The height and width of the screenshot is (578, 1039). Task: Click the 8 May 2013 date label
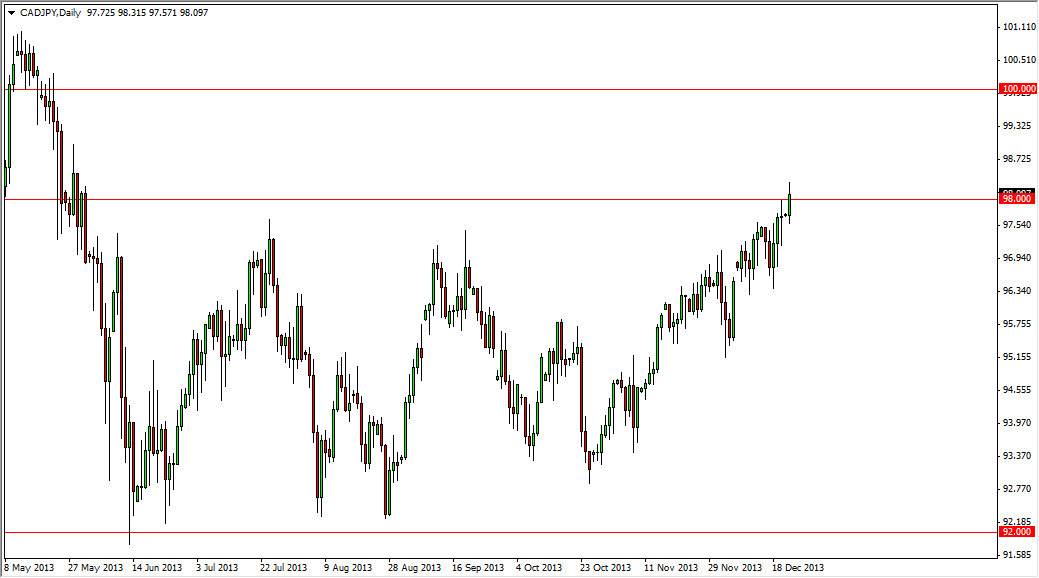29,568
